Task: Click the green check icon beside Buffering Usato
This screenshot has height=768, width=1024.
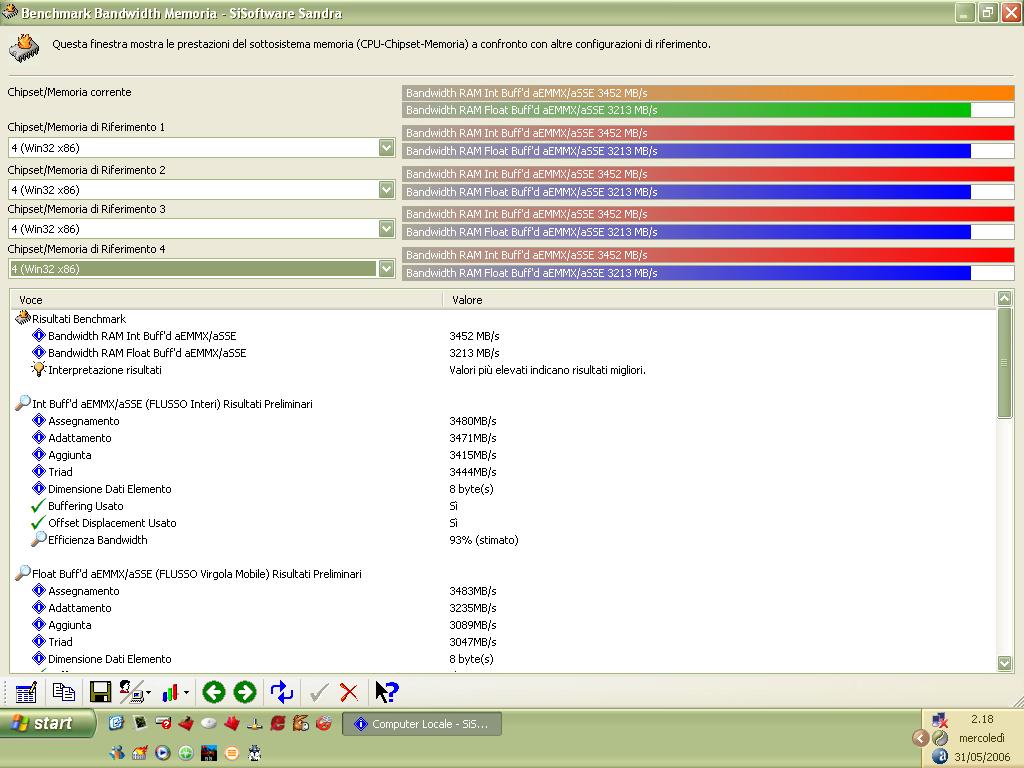Action: (39, 505)
